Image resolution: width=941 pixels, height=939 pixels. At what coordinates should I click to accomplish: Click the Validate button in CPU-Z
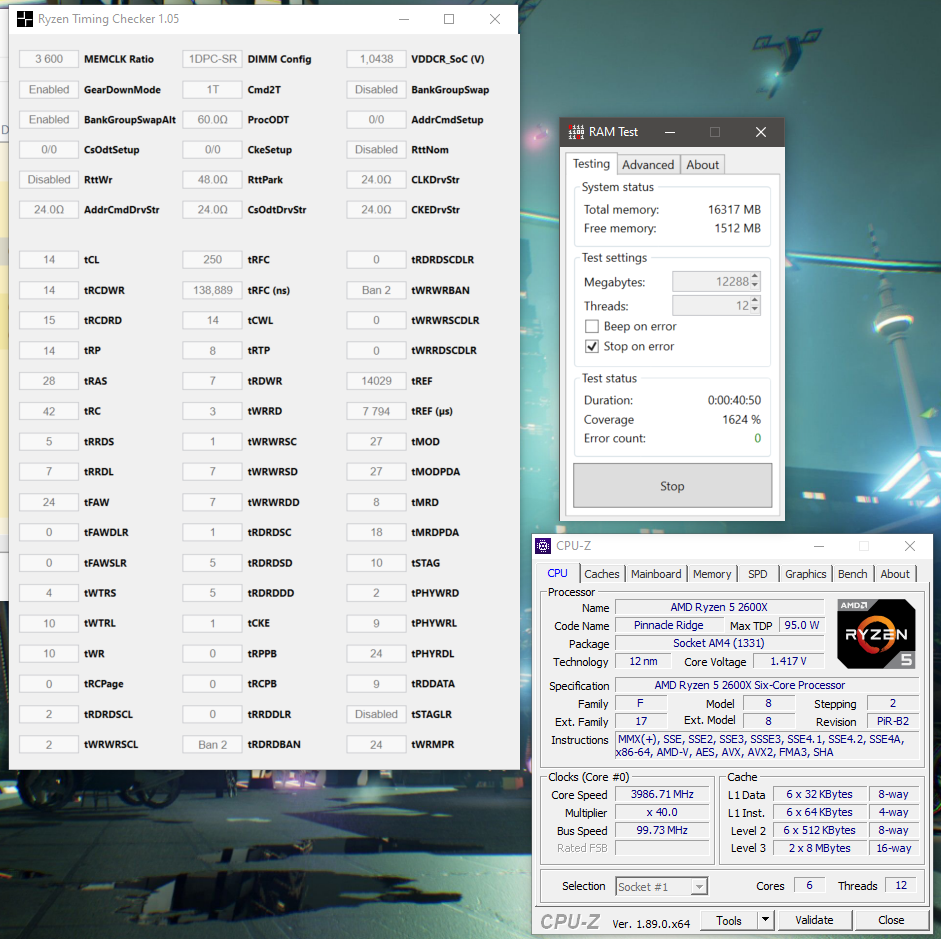coord(814,920)
